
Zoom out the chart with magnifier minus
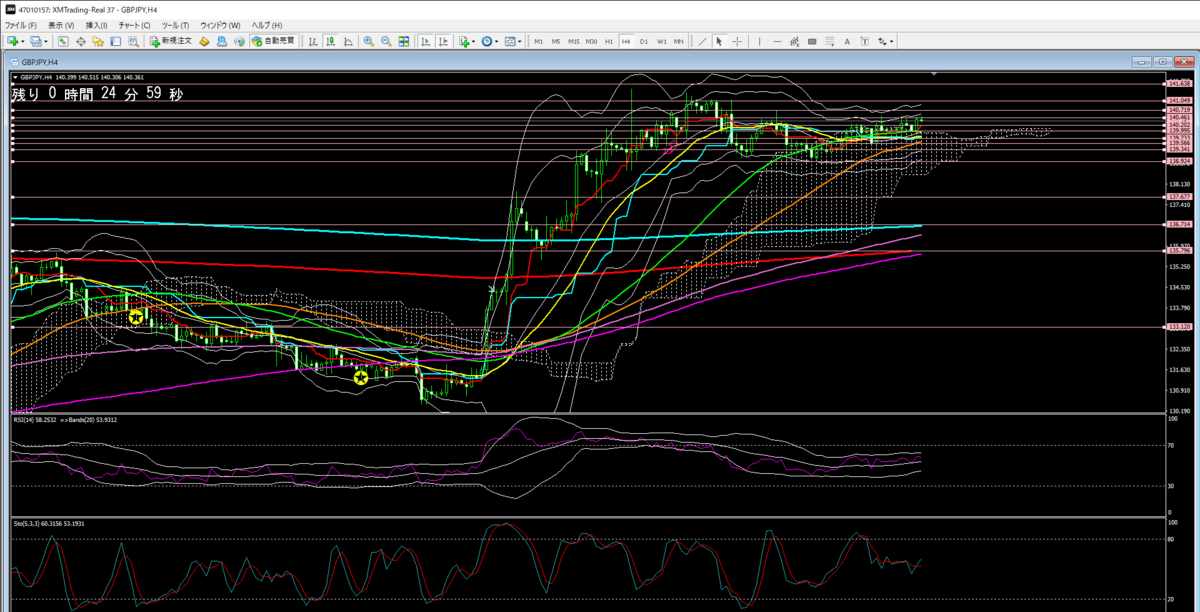coord(386,41)
